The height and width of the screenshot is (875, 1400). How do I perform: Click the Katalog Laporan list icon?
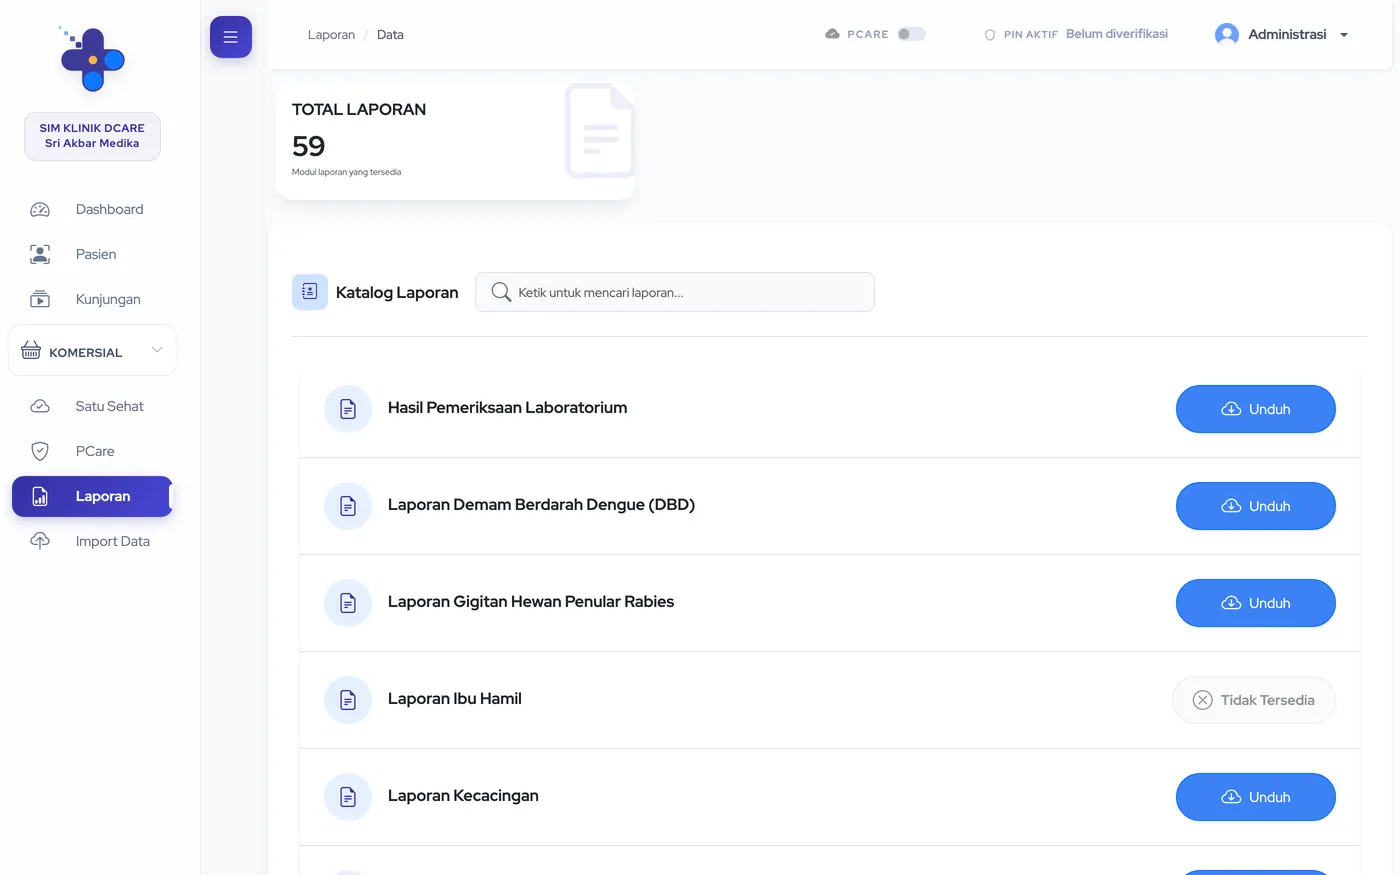tap(310, 292)
